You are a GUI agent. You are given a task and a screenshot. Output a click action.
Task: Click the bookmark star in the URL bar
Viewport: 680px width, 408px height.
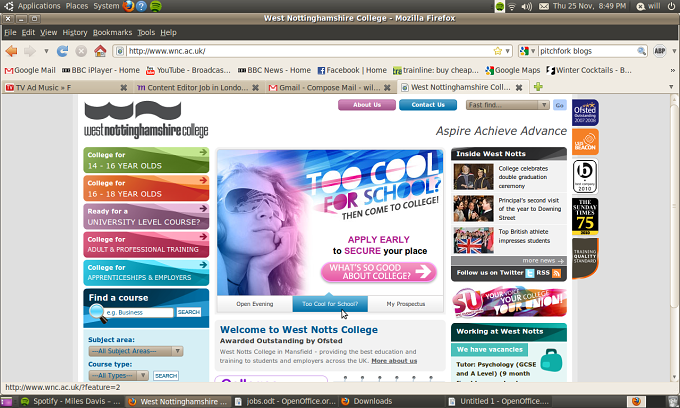click(x=497, y=51)
